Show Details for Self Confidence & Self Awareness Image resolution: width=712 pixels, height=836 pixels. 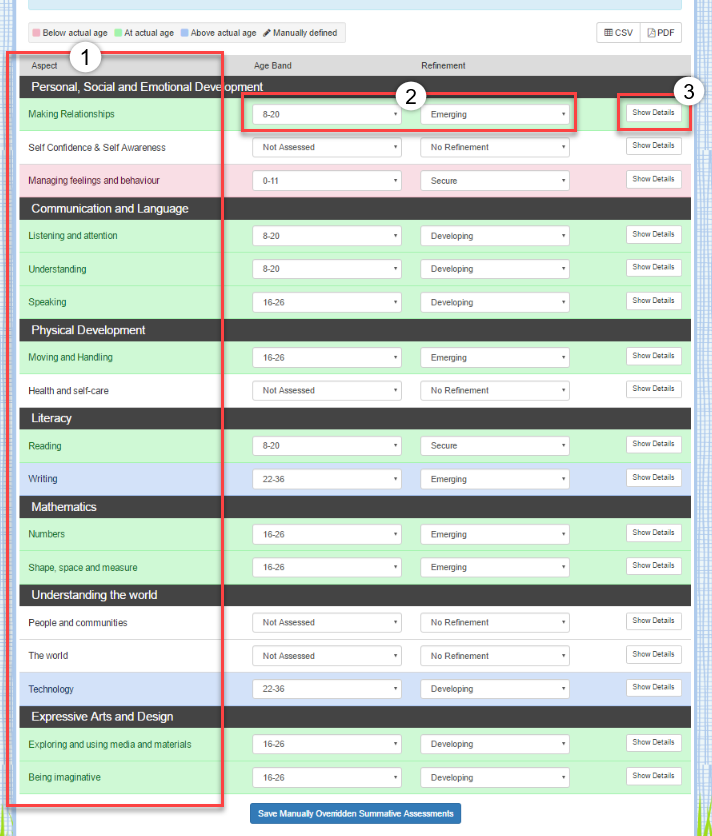(653, 146)
